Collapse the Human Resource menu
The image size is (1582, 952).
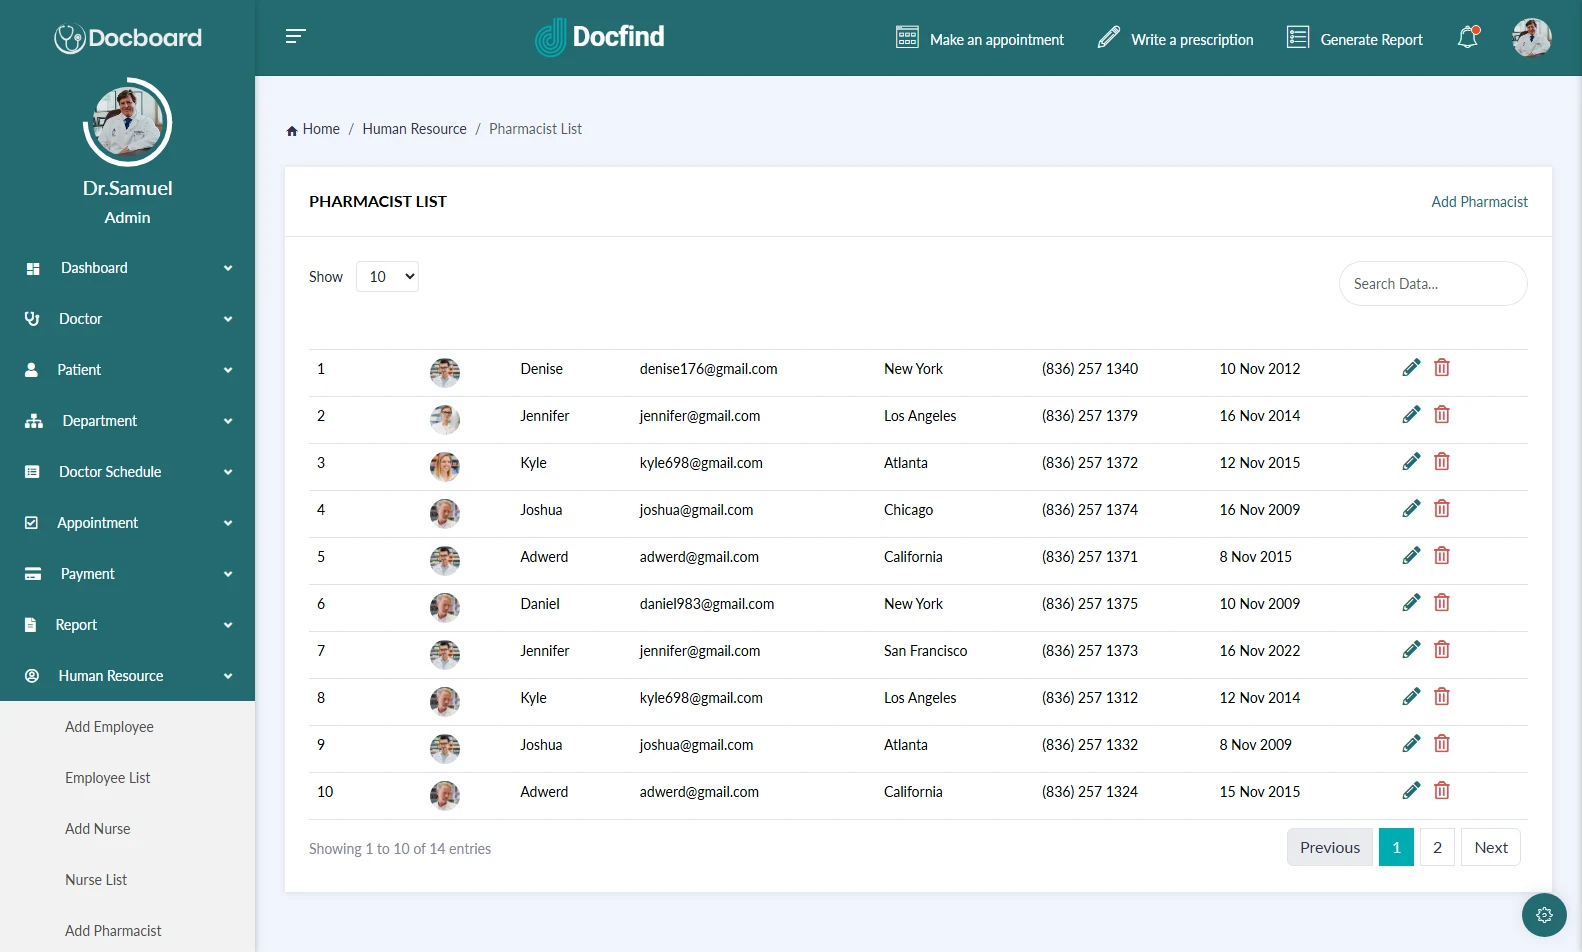[x=127, y=676]
